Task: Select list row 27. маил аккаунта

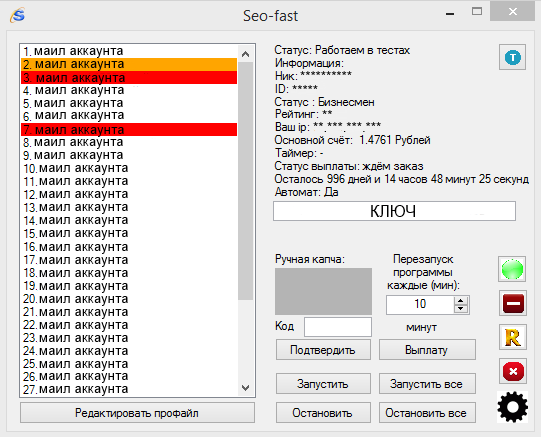Action: pyautogui.click(x=129, y=389)
